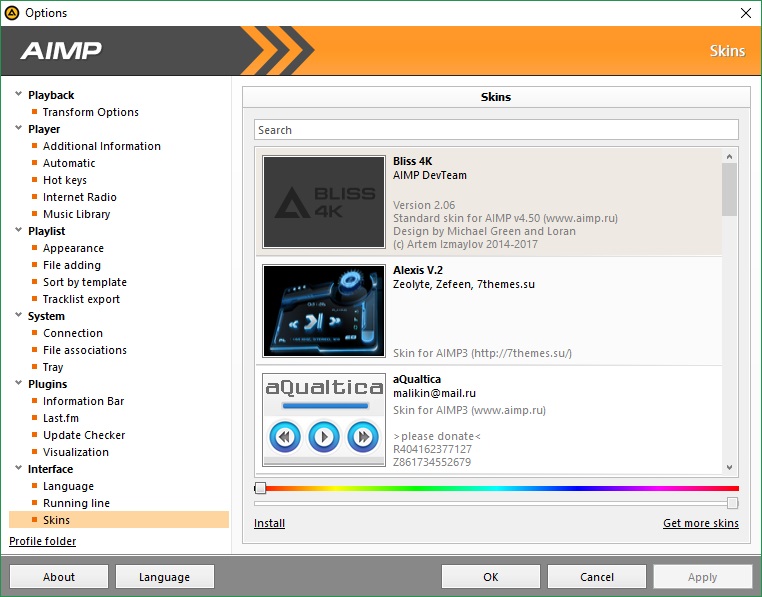Open File adding settings
The image size is (762, 597).
point(72,265)
